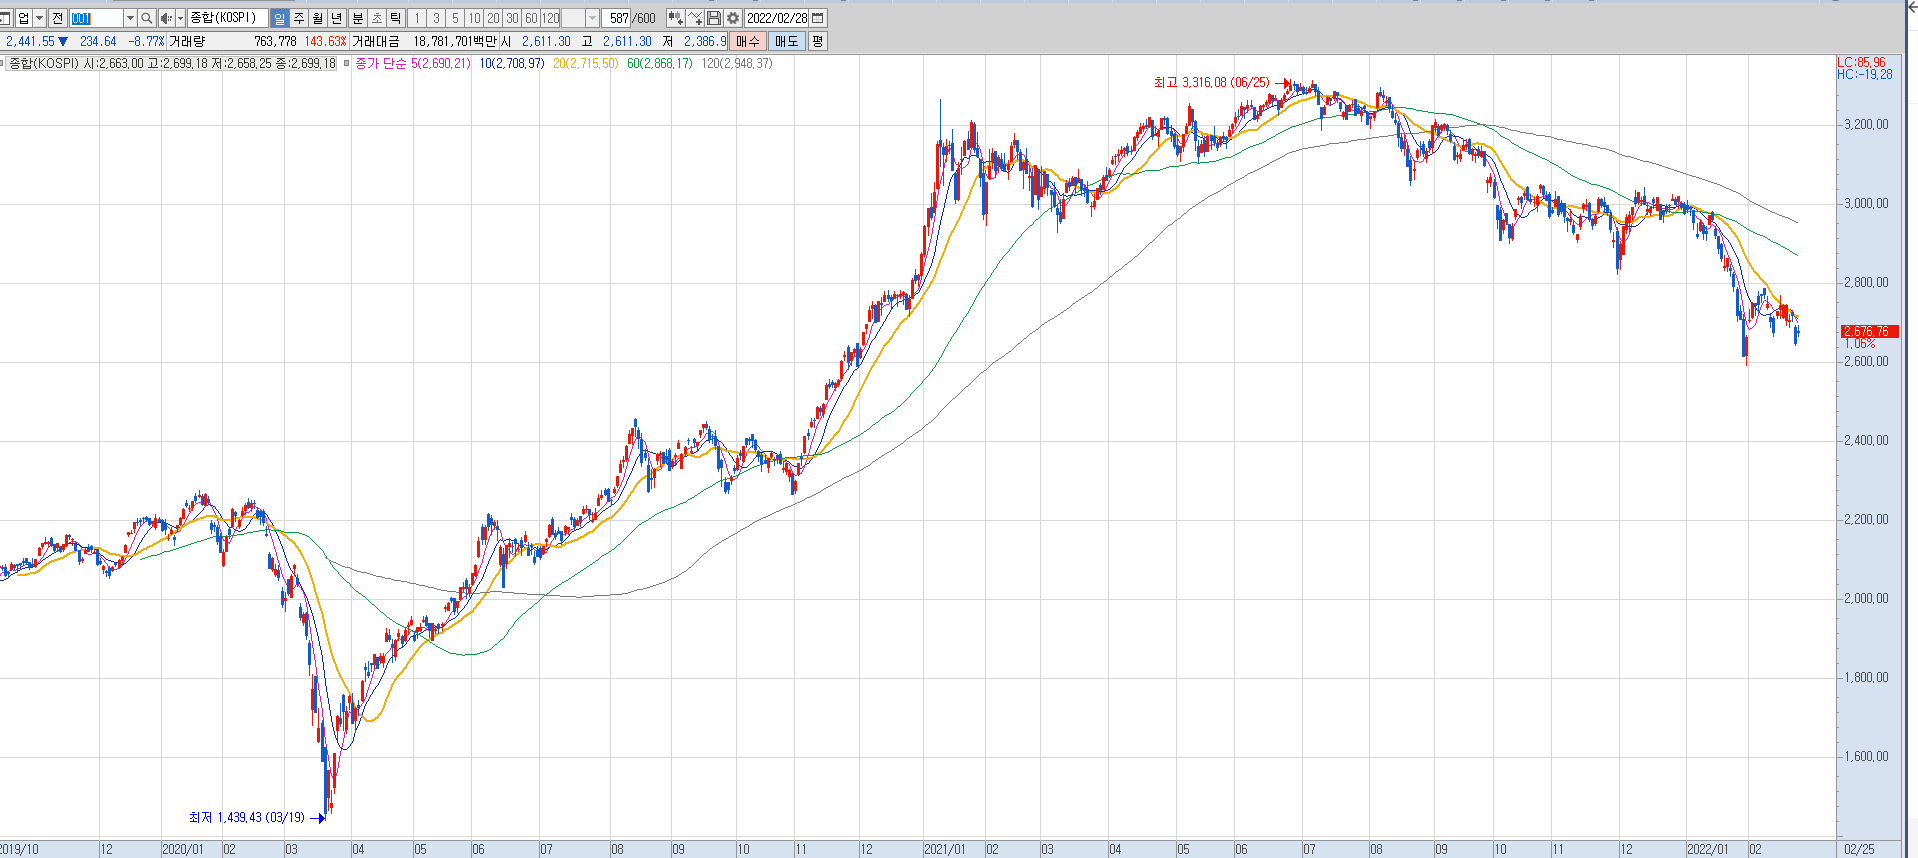1918x858 pixels.
Task: Select yearly 년 chart period
Action: coord(336,18)
